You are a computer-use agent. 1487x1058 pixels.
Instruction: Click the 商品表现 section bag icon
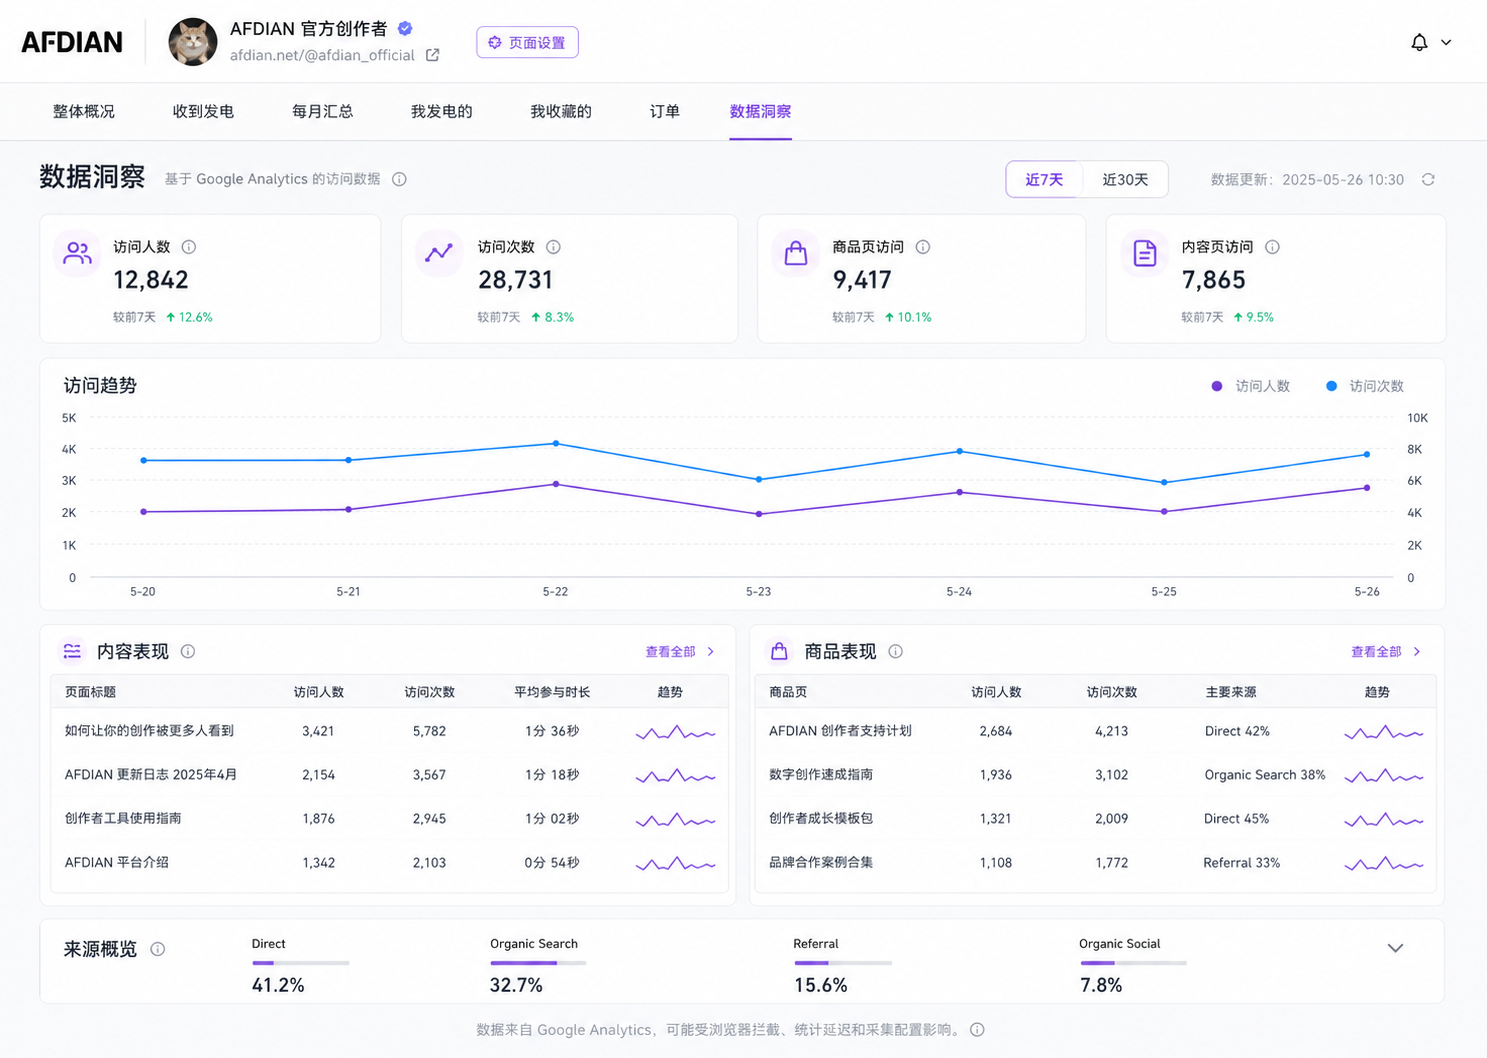(779, 652)
